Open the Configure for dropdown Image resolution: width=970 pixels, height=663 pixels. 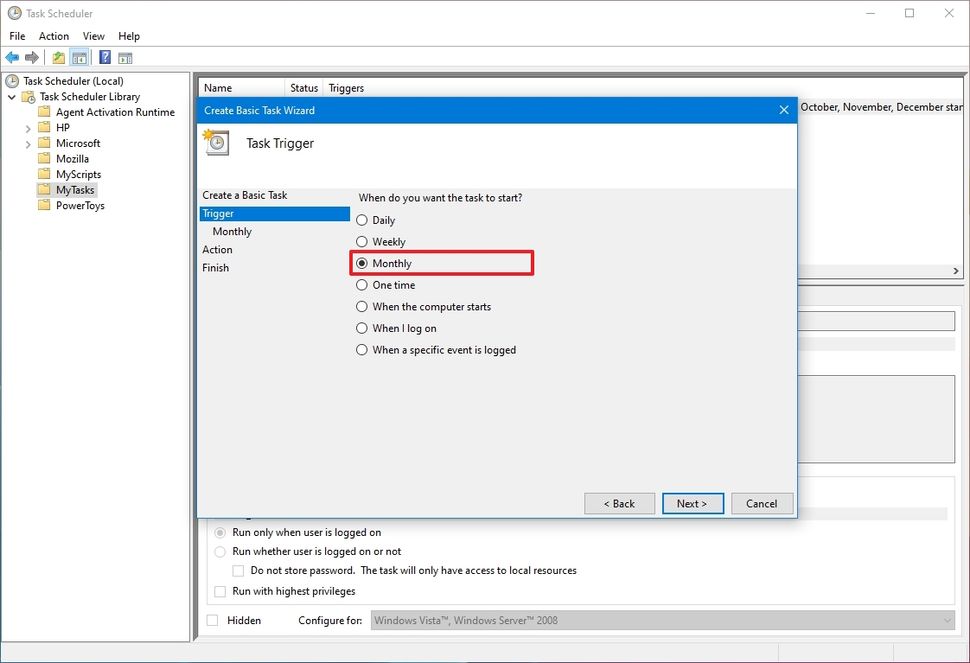pos(660,620)
